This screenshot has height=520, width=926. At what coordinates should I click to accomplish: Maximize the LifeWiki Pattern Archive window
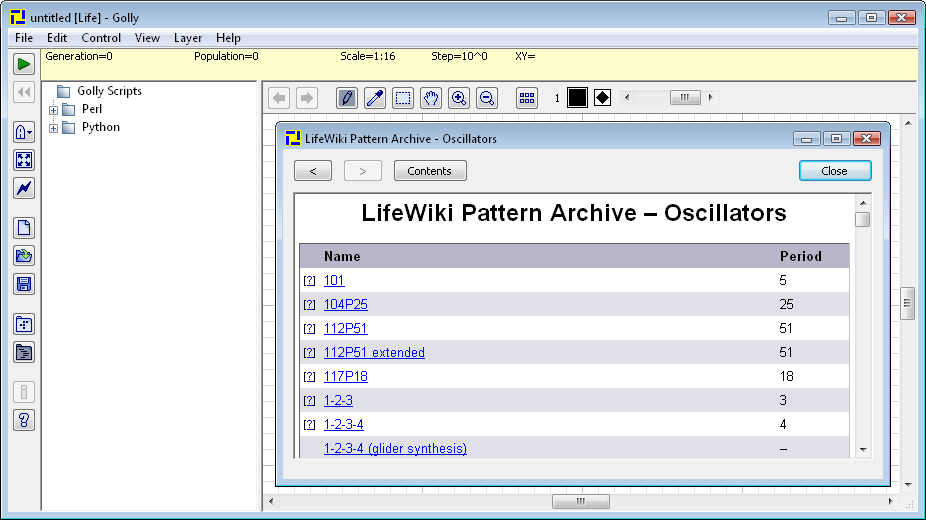click(x=836, y=139)
